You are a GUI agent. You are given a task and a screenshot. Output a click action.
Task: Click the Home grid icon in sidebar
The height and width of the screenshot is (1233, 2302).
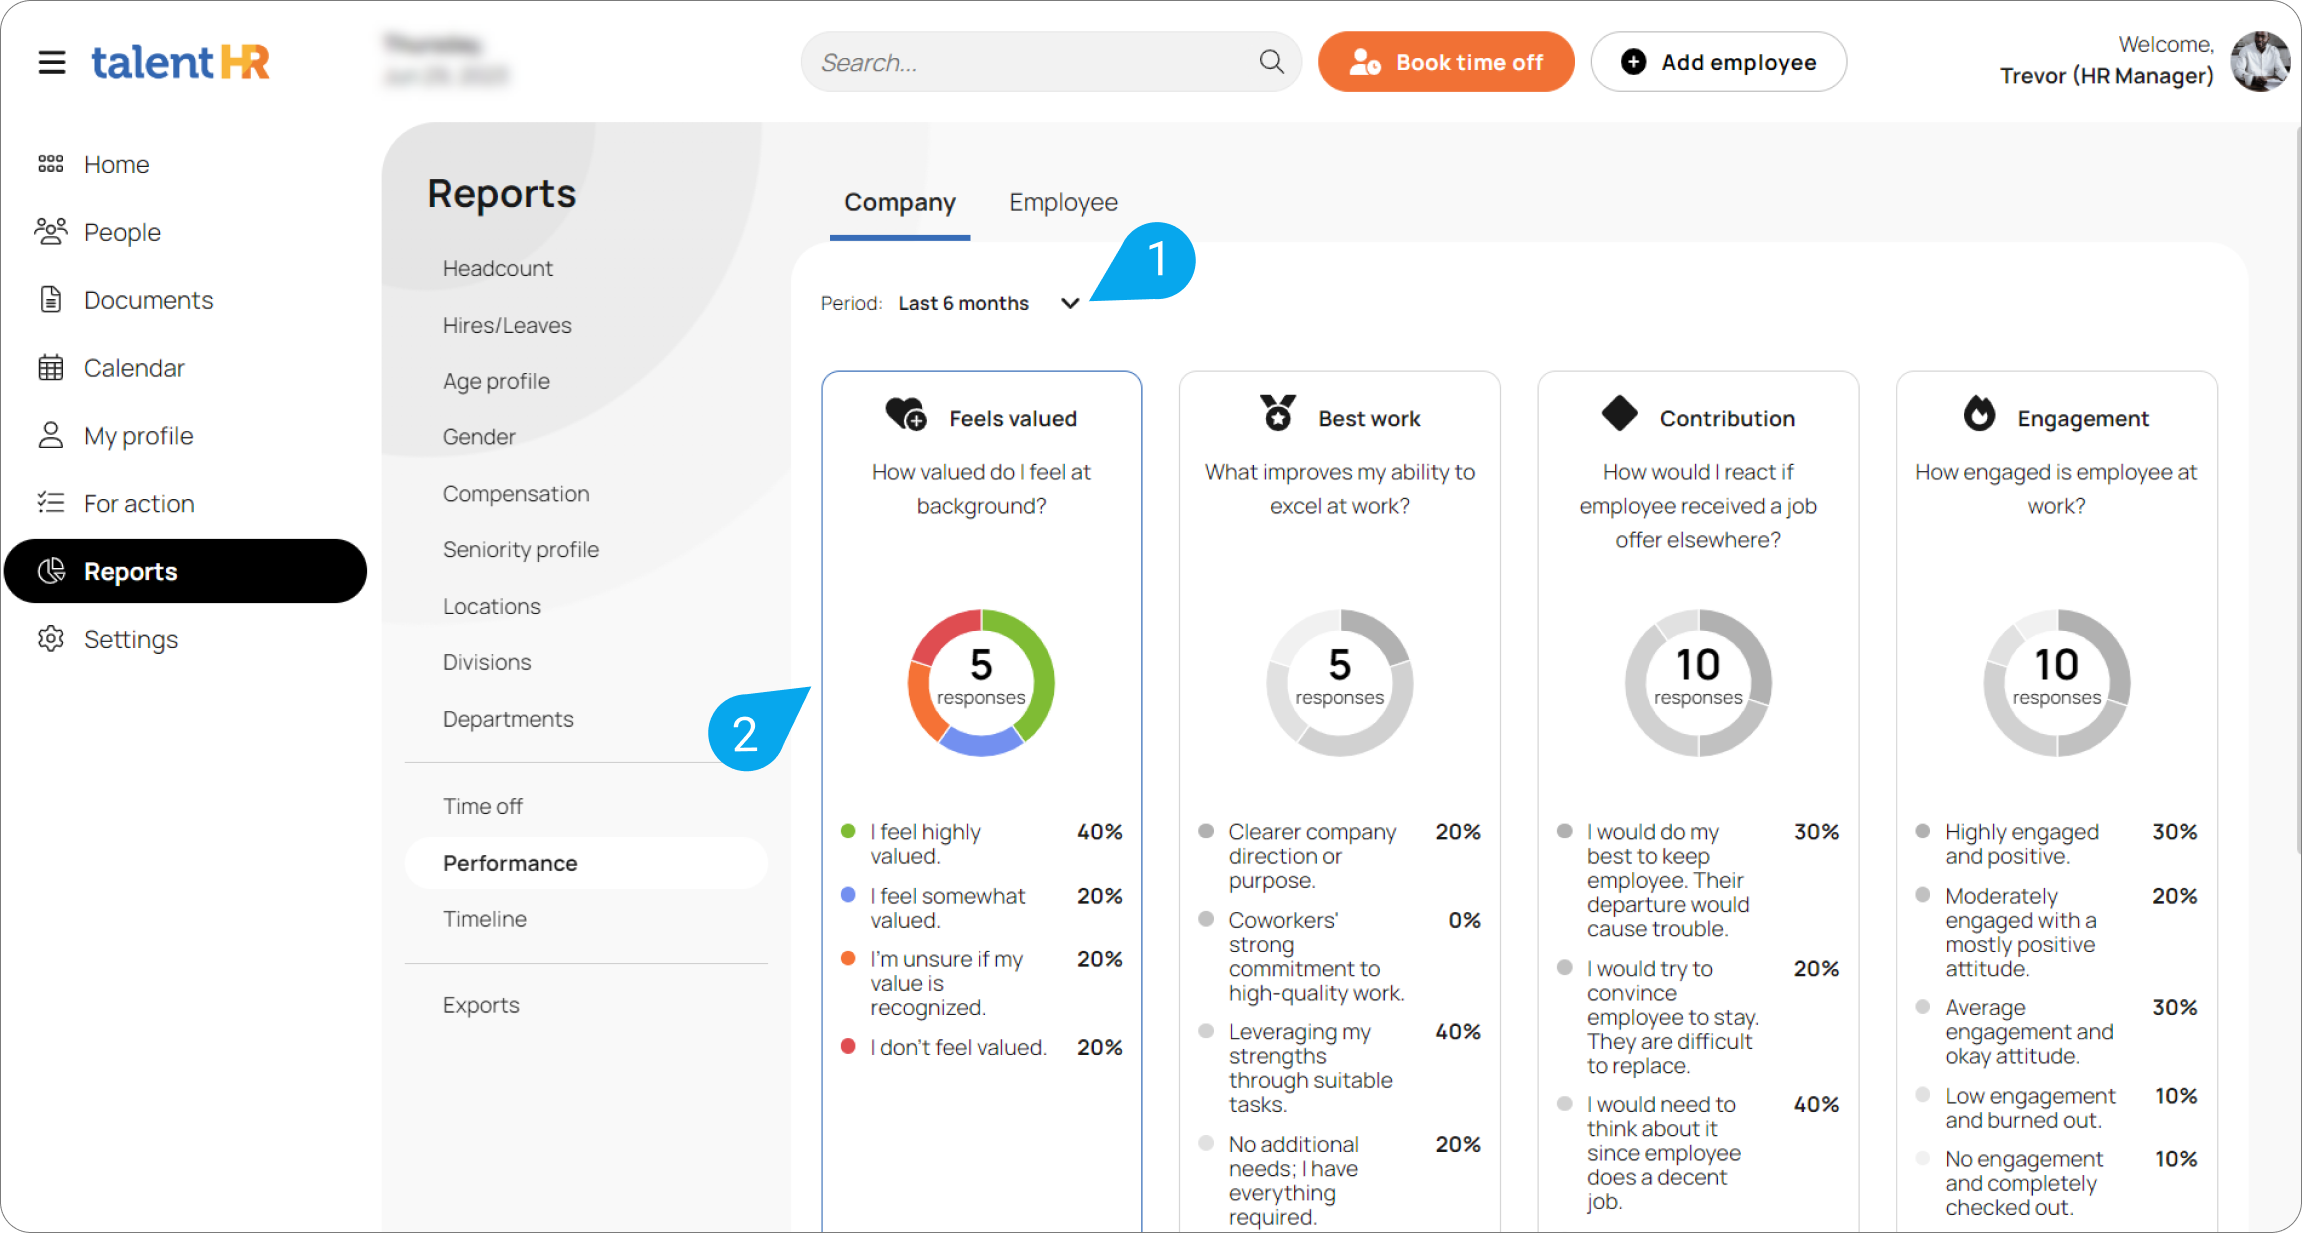tap(50, 164)
